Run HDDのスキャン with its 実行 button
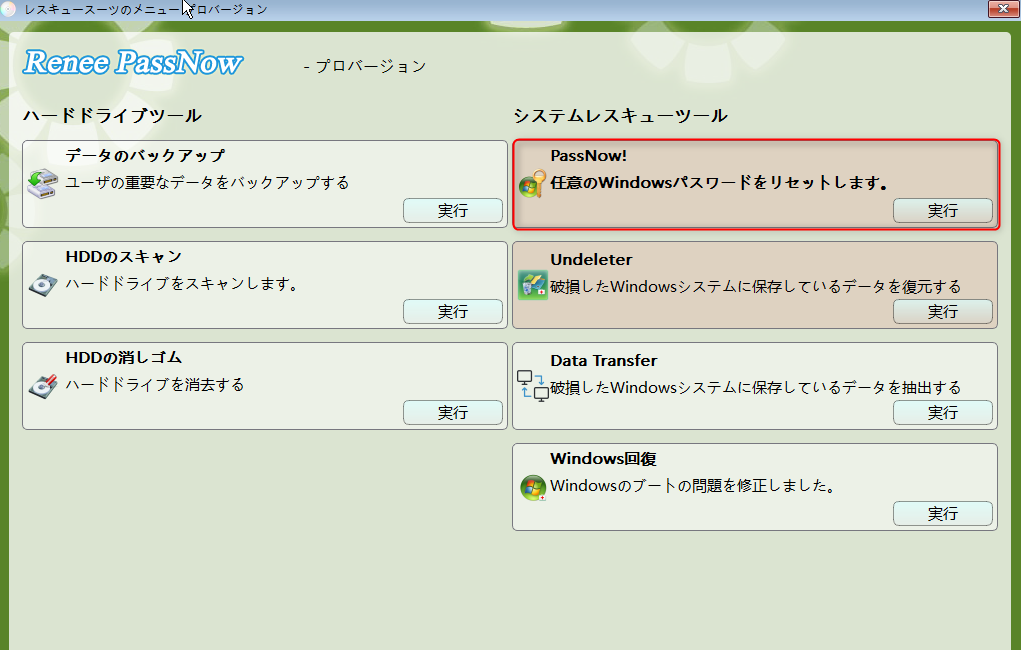 [453, 311]
